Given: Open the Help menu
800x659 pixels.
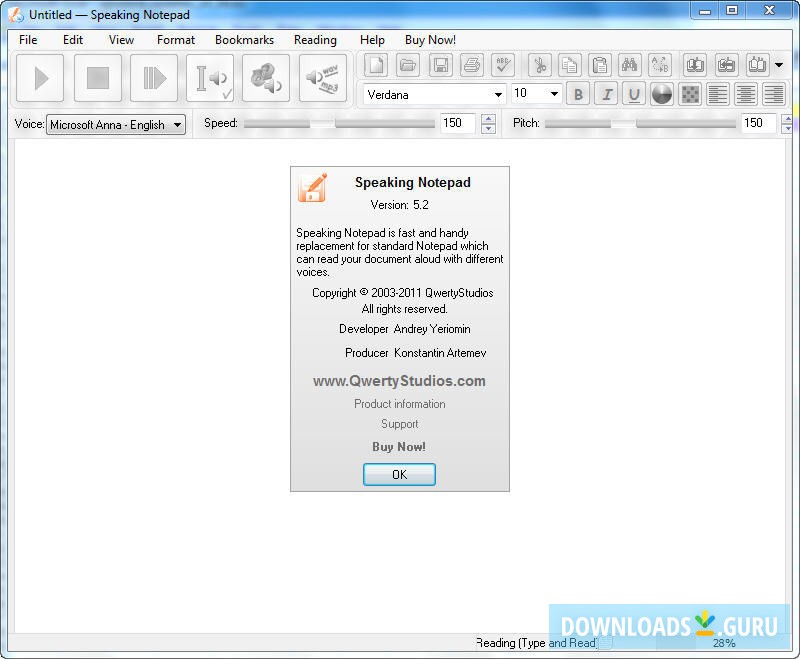Looking at the screenshot, I should [372, 40].
